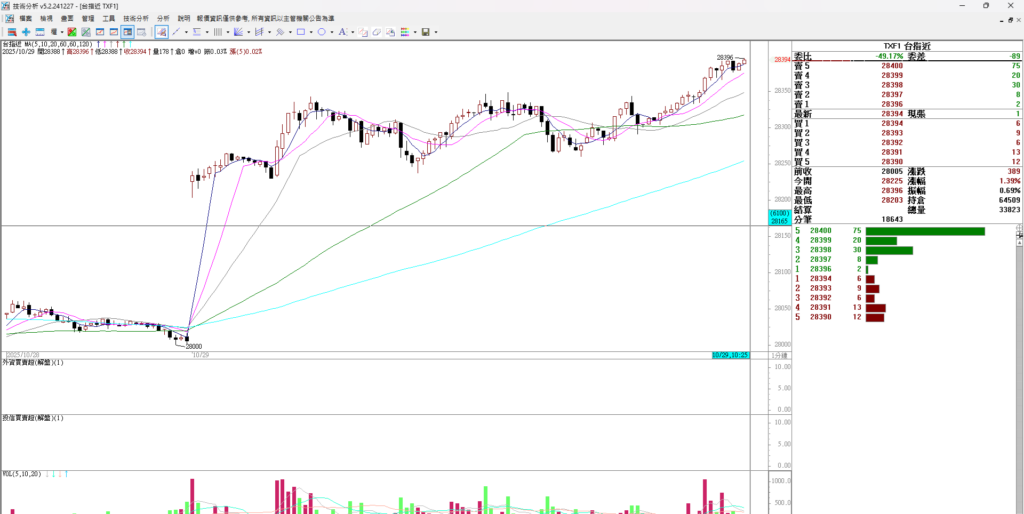Viewport: 1024px width, 514px height.
Task: Toggle the highlighted quote panel layout button
Action: 127,32
